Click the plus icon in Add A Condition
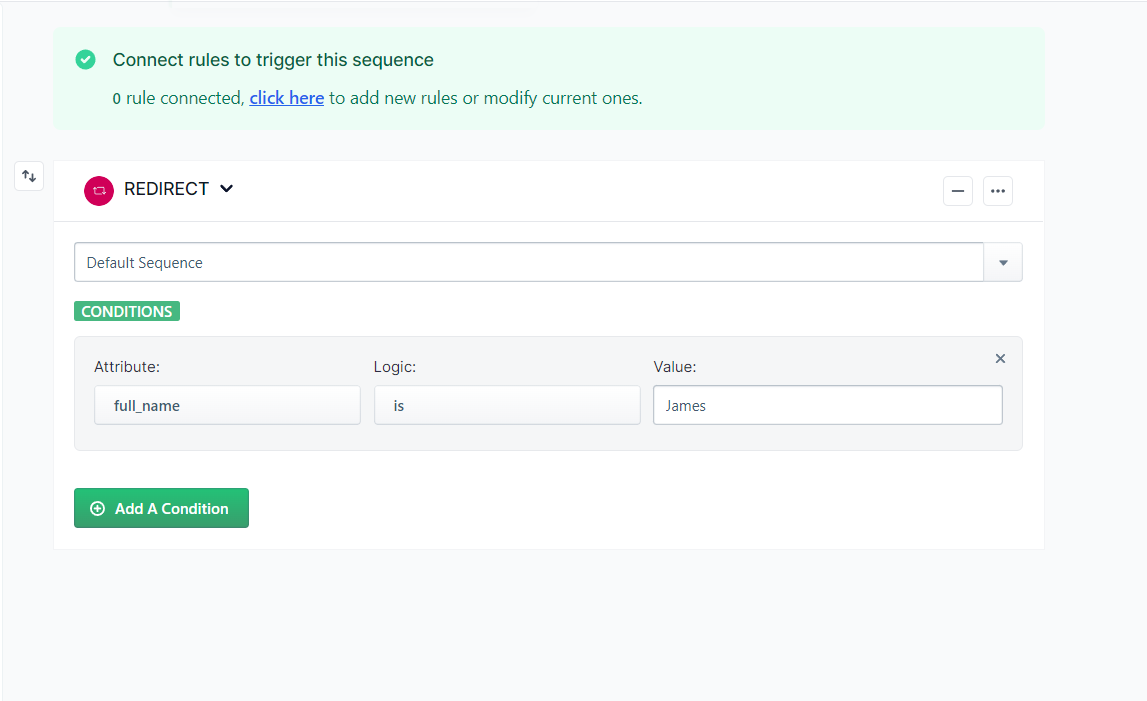This screenshot has height=701, width=1147. (97, 508)
